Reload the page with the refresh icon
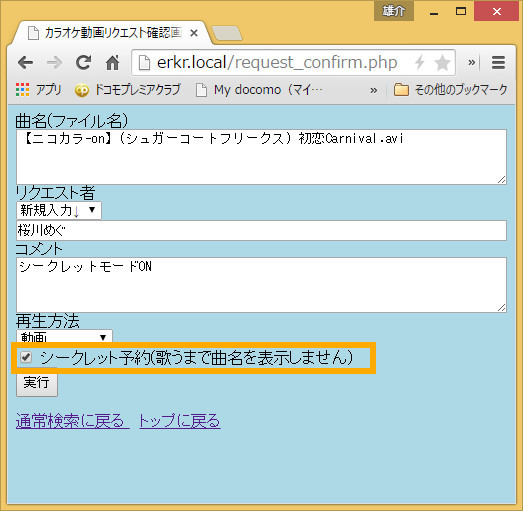Viewport: 523px width, 511px height. 83,62
